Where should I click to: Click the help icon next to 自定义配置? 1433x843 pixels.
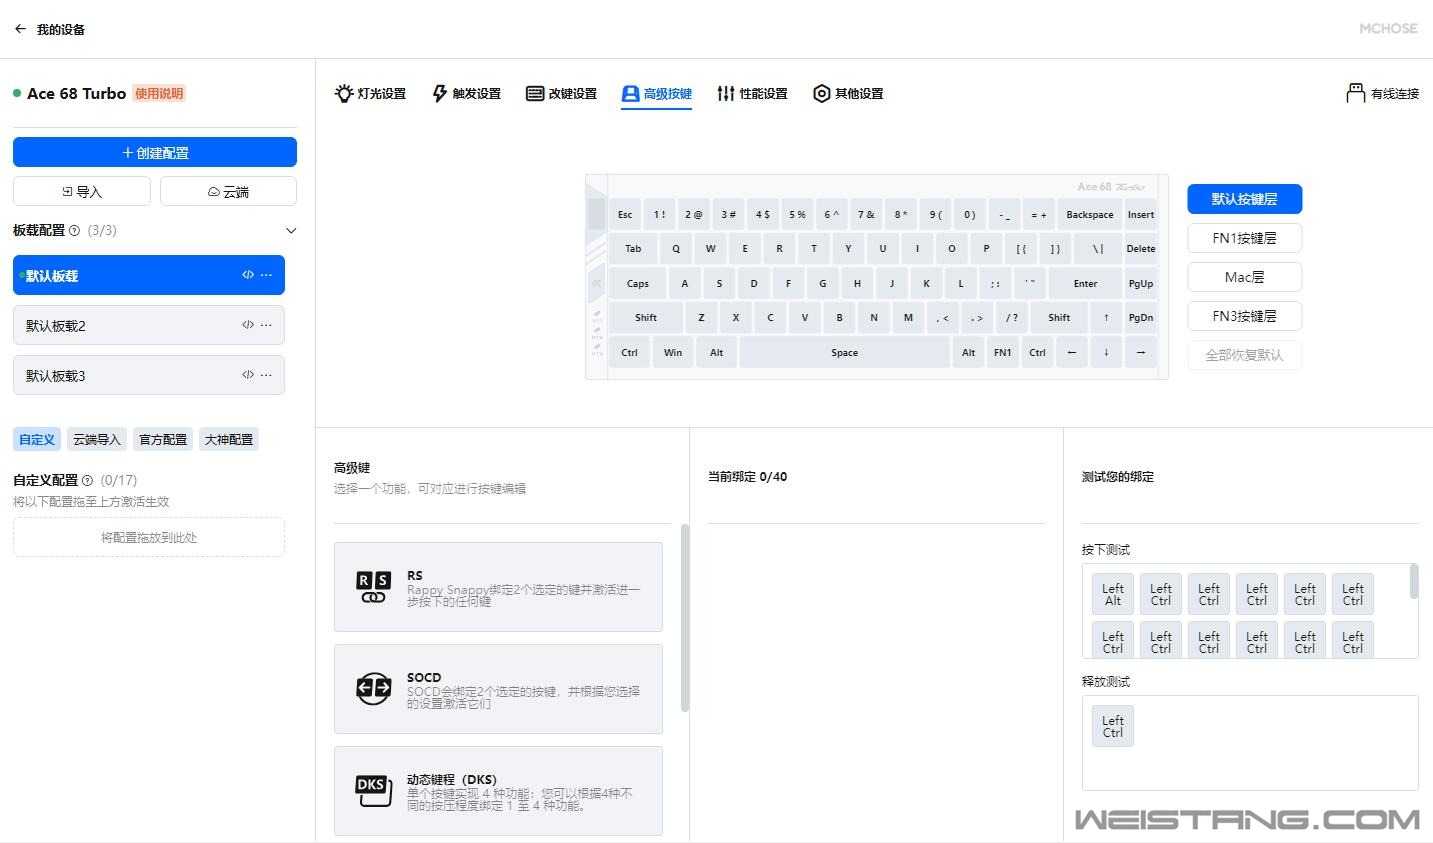(87, 481)
